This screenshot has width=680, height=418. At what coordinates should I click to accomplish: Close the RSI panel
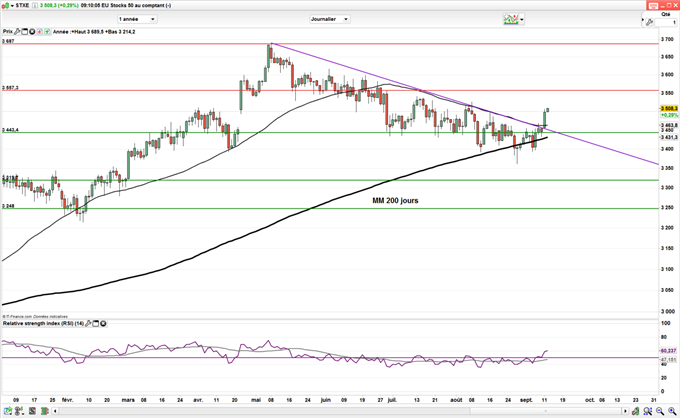coord(103,323)
